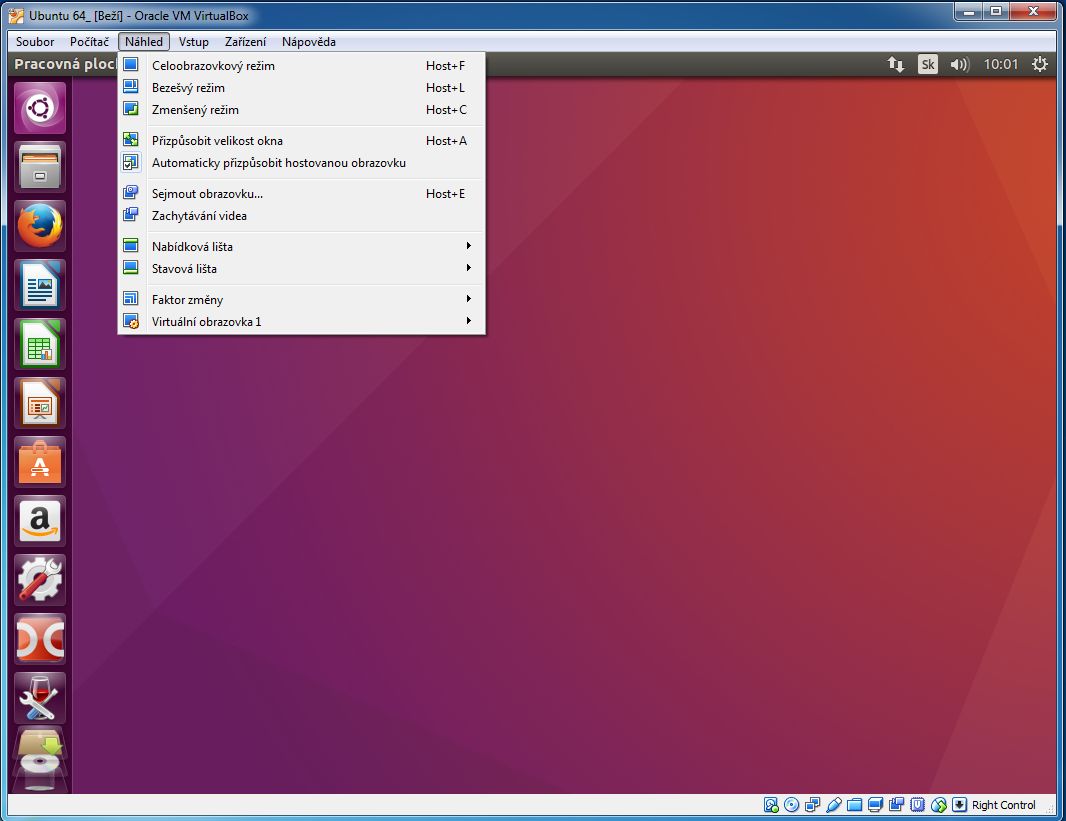1066x821 pixels.
Task: Click the optical drive status icon
Action: click(791, 805)
